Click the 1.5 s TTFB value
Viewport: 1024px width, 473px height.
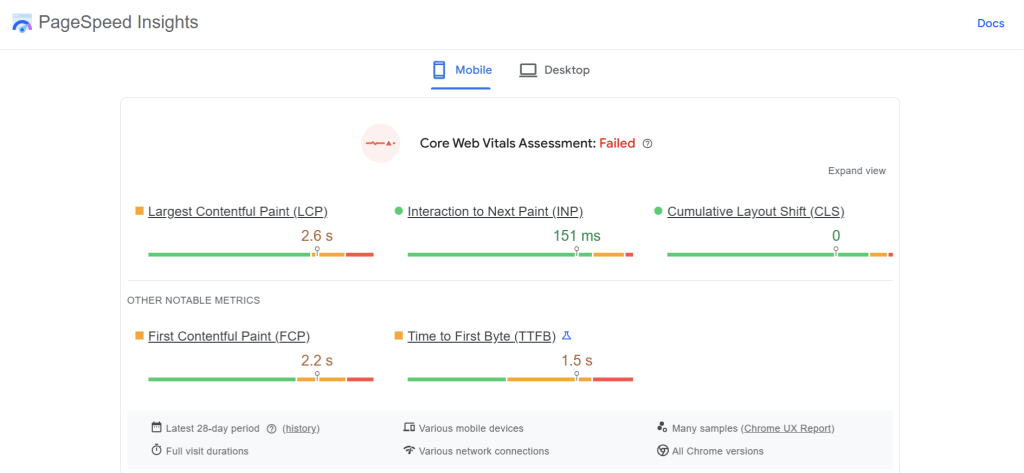coord(577,360)
